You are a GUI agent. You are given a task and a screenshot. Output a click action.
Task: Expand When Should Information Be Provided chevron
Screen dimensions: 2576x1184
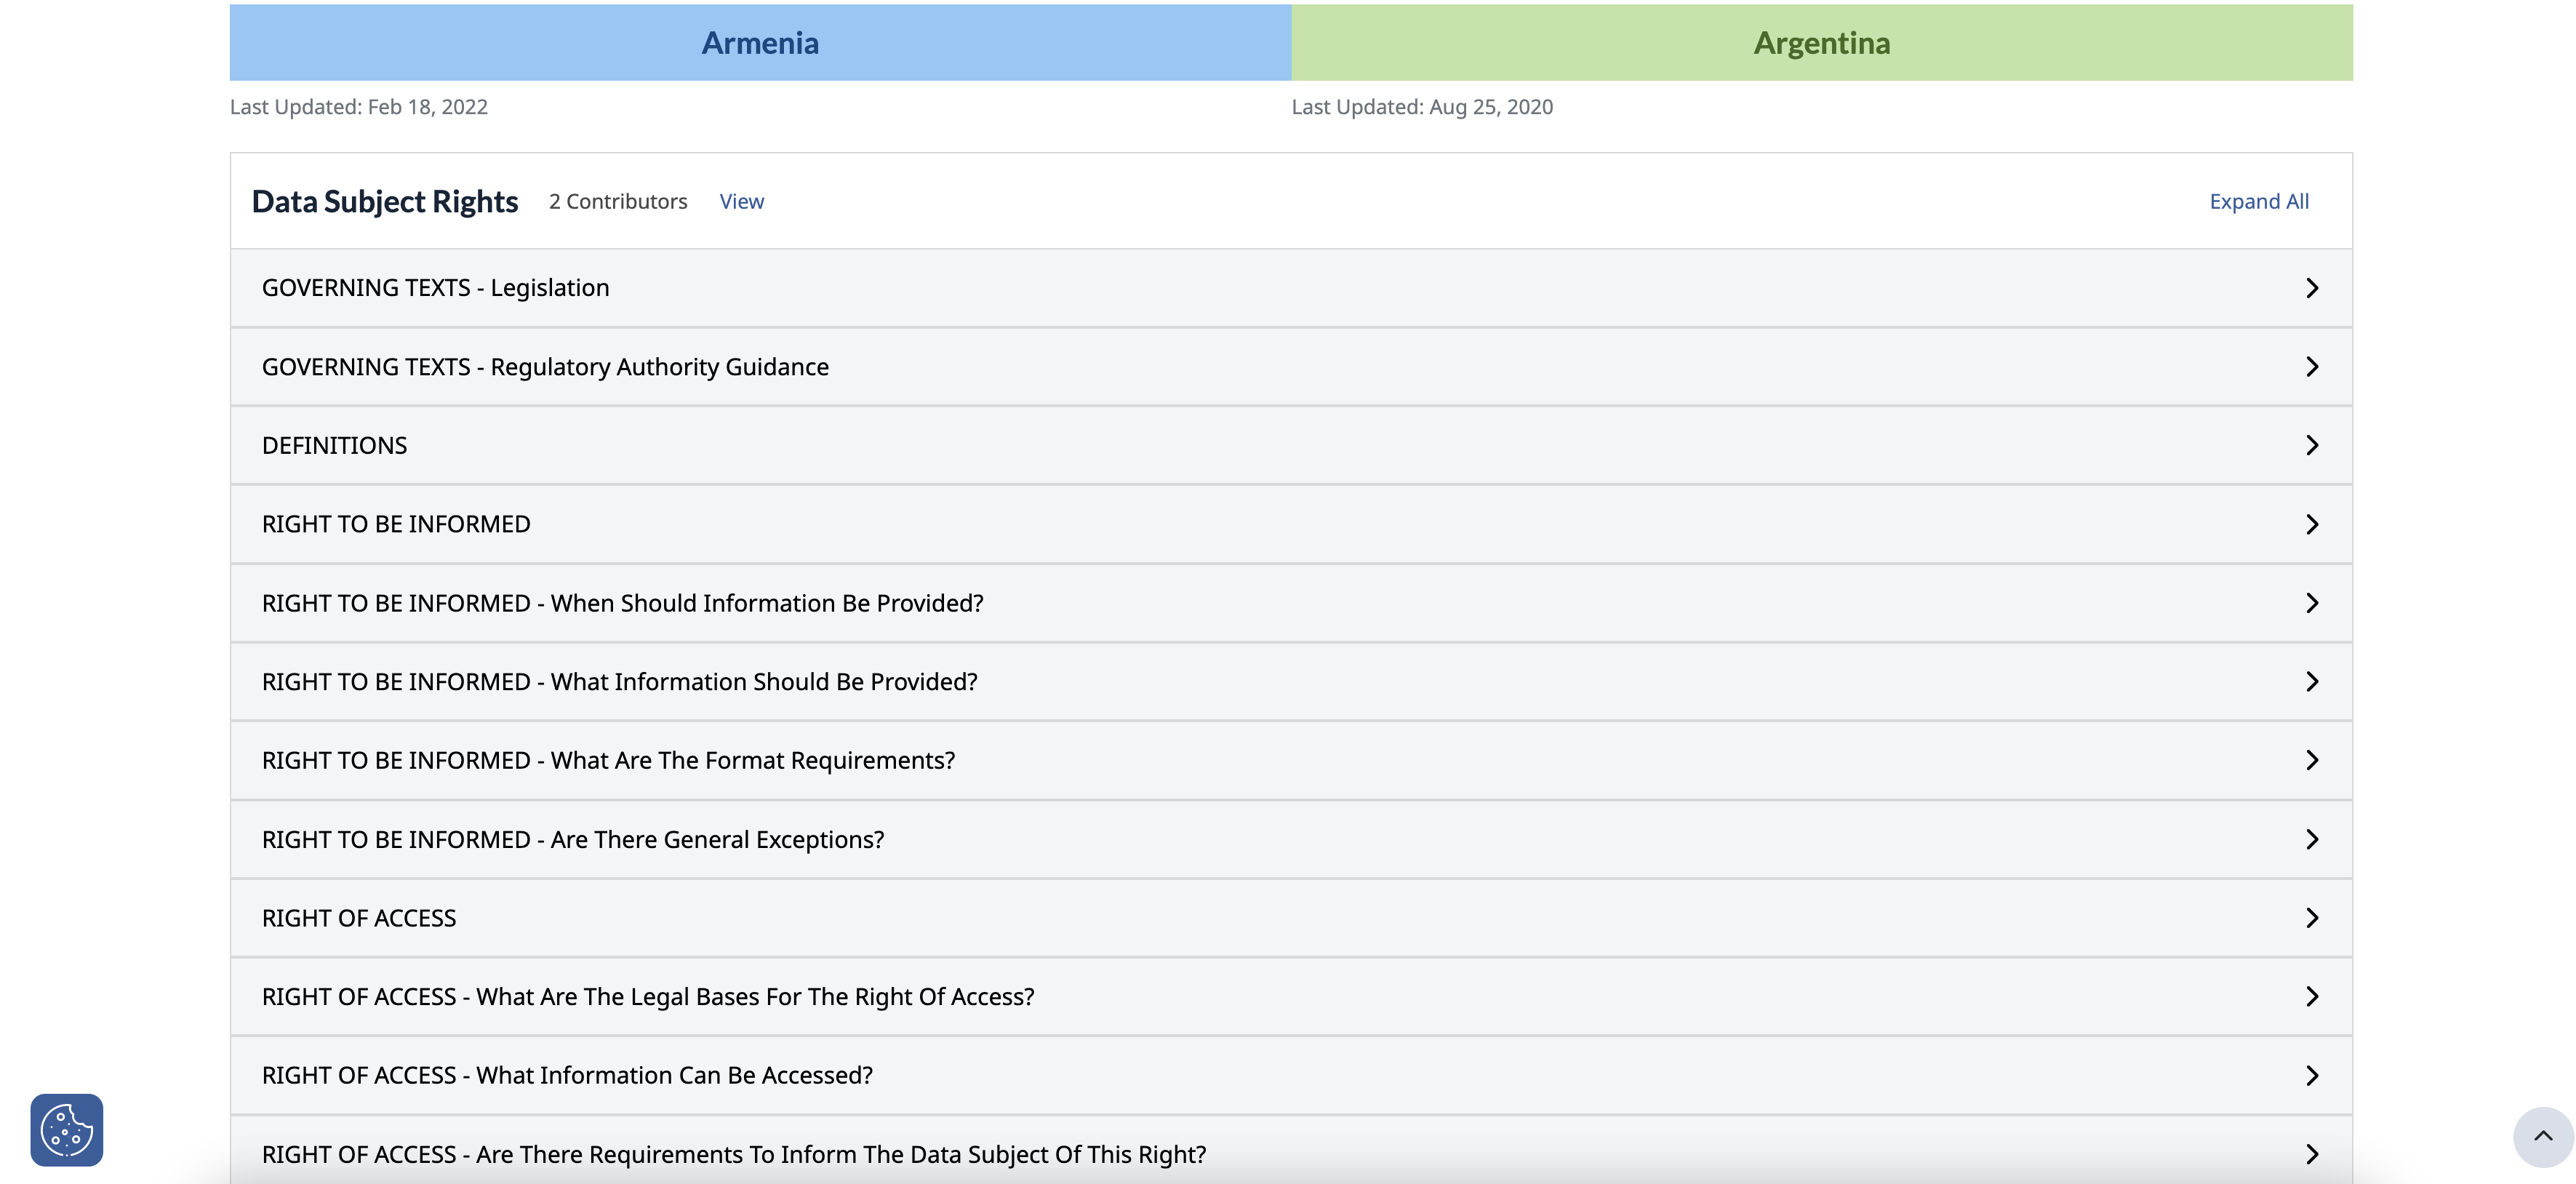tap(2312, 603)
